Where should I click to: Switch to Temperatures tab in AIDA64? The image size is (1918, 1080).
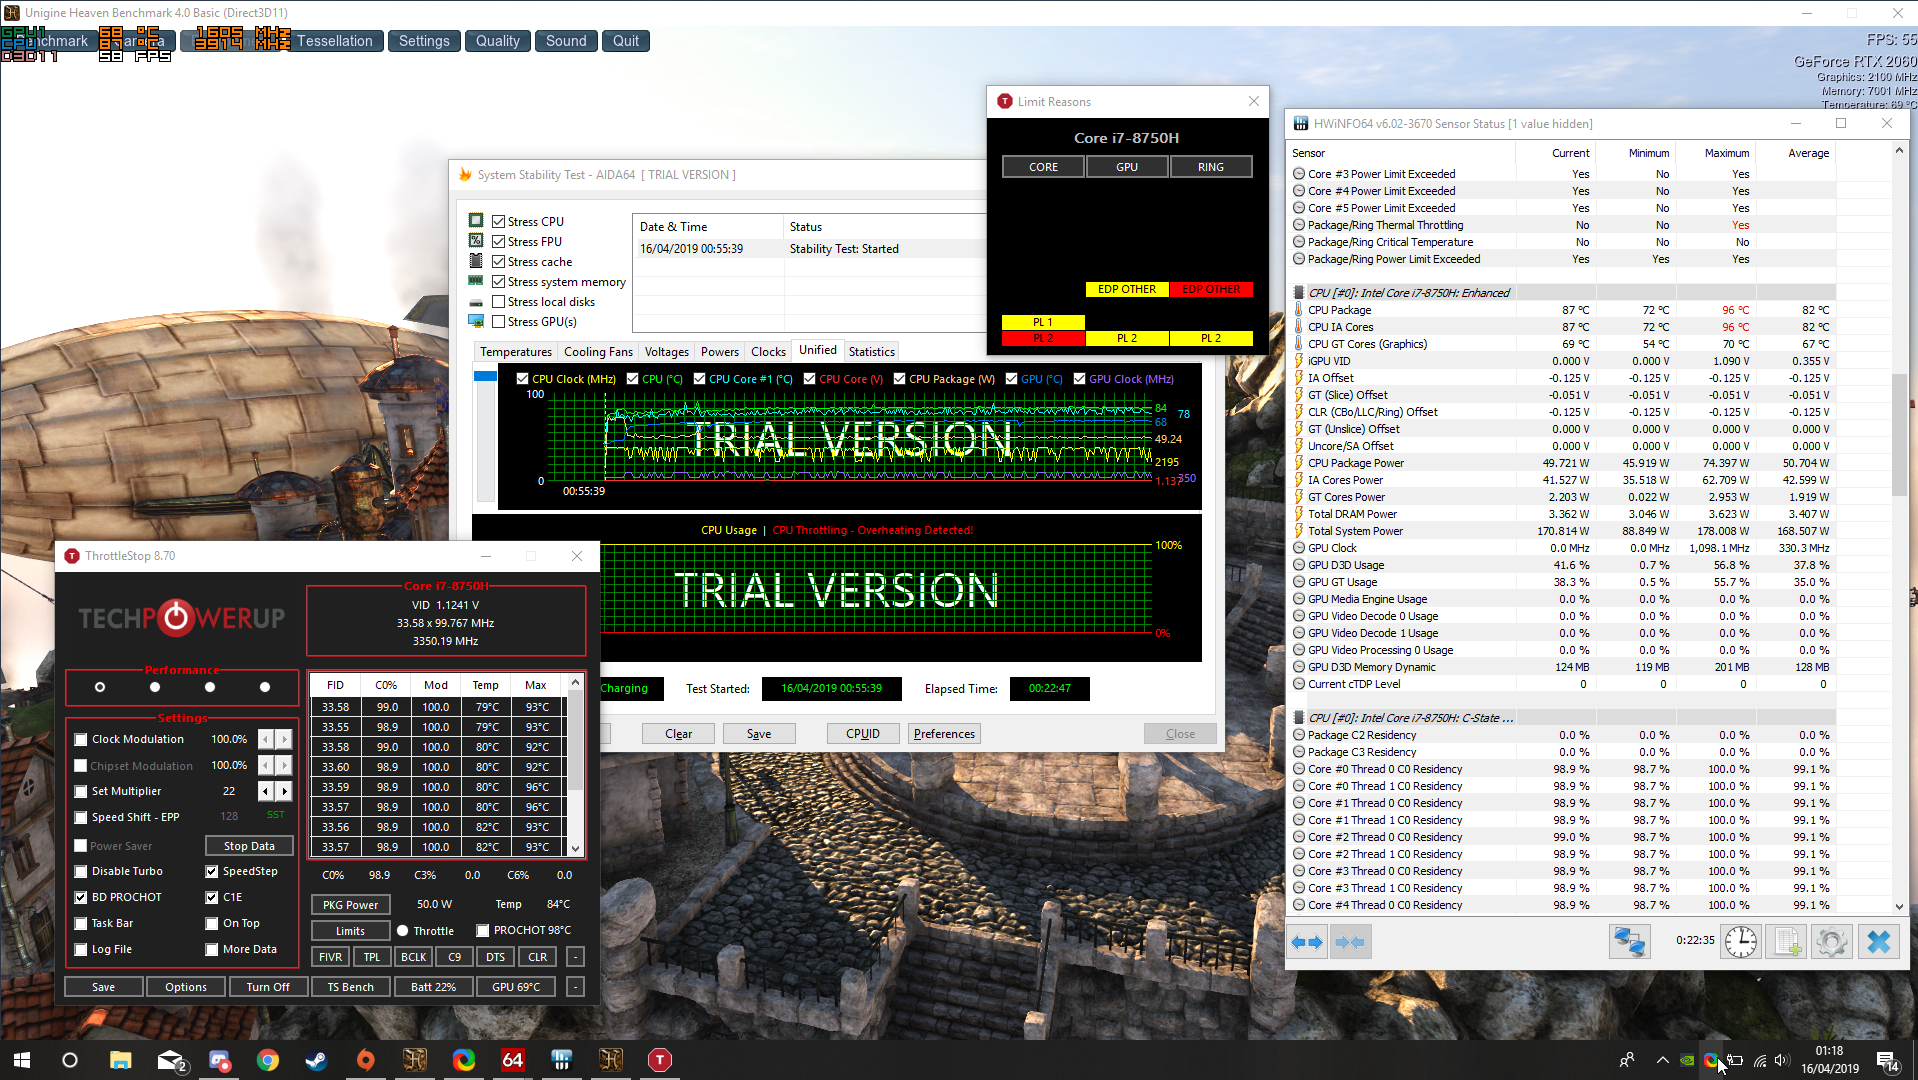(515, 352)
